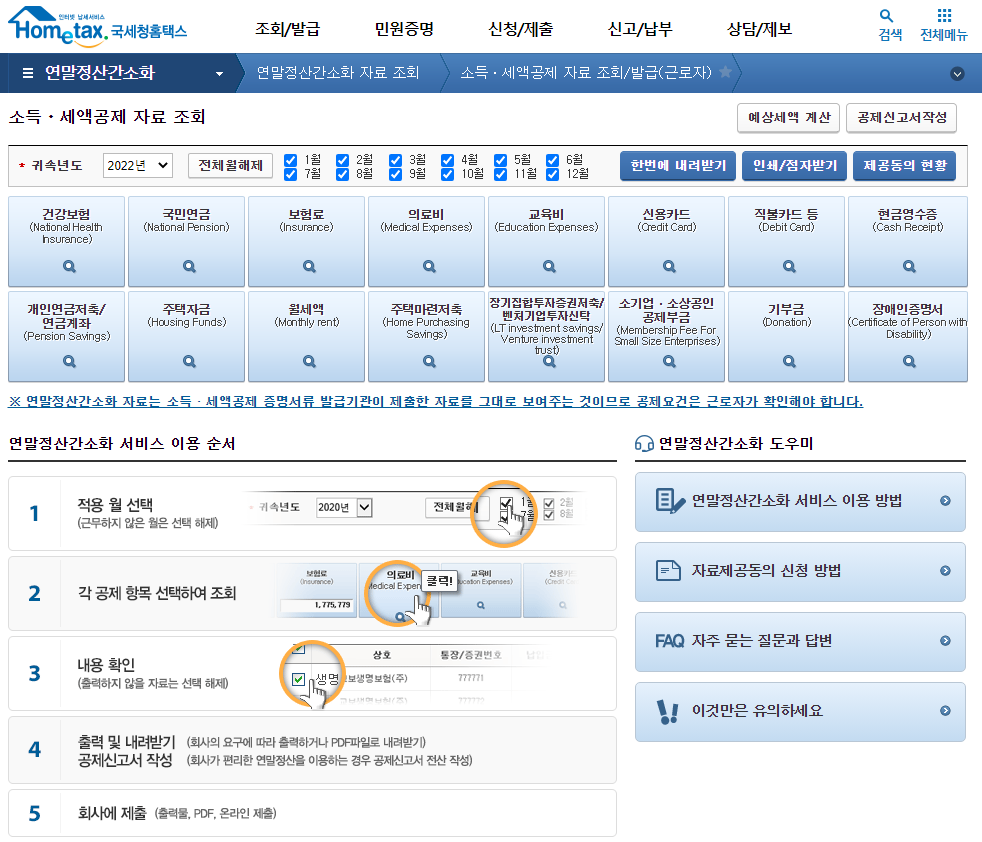Click the hamburger menu icon beside 연말정산간소화
Image resolution: width=982 pixels, height=842 pixels.
(x=28, y=73)
